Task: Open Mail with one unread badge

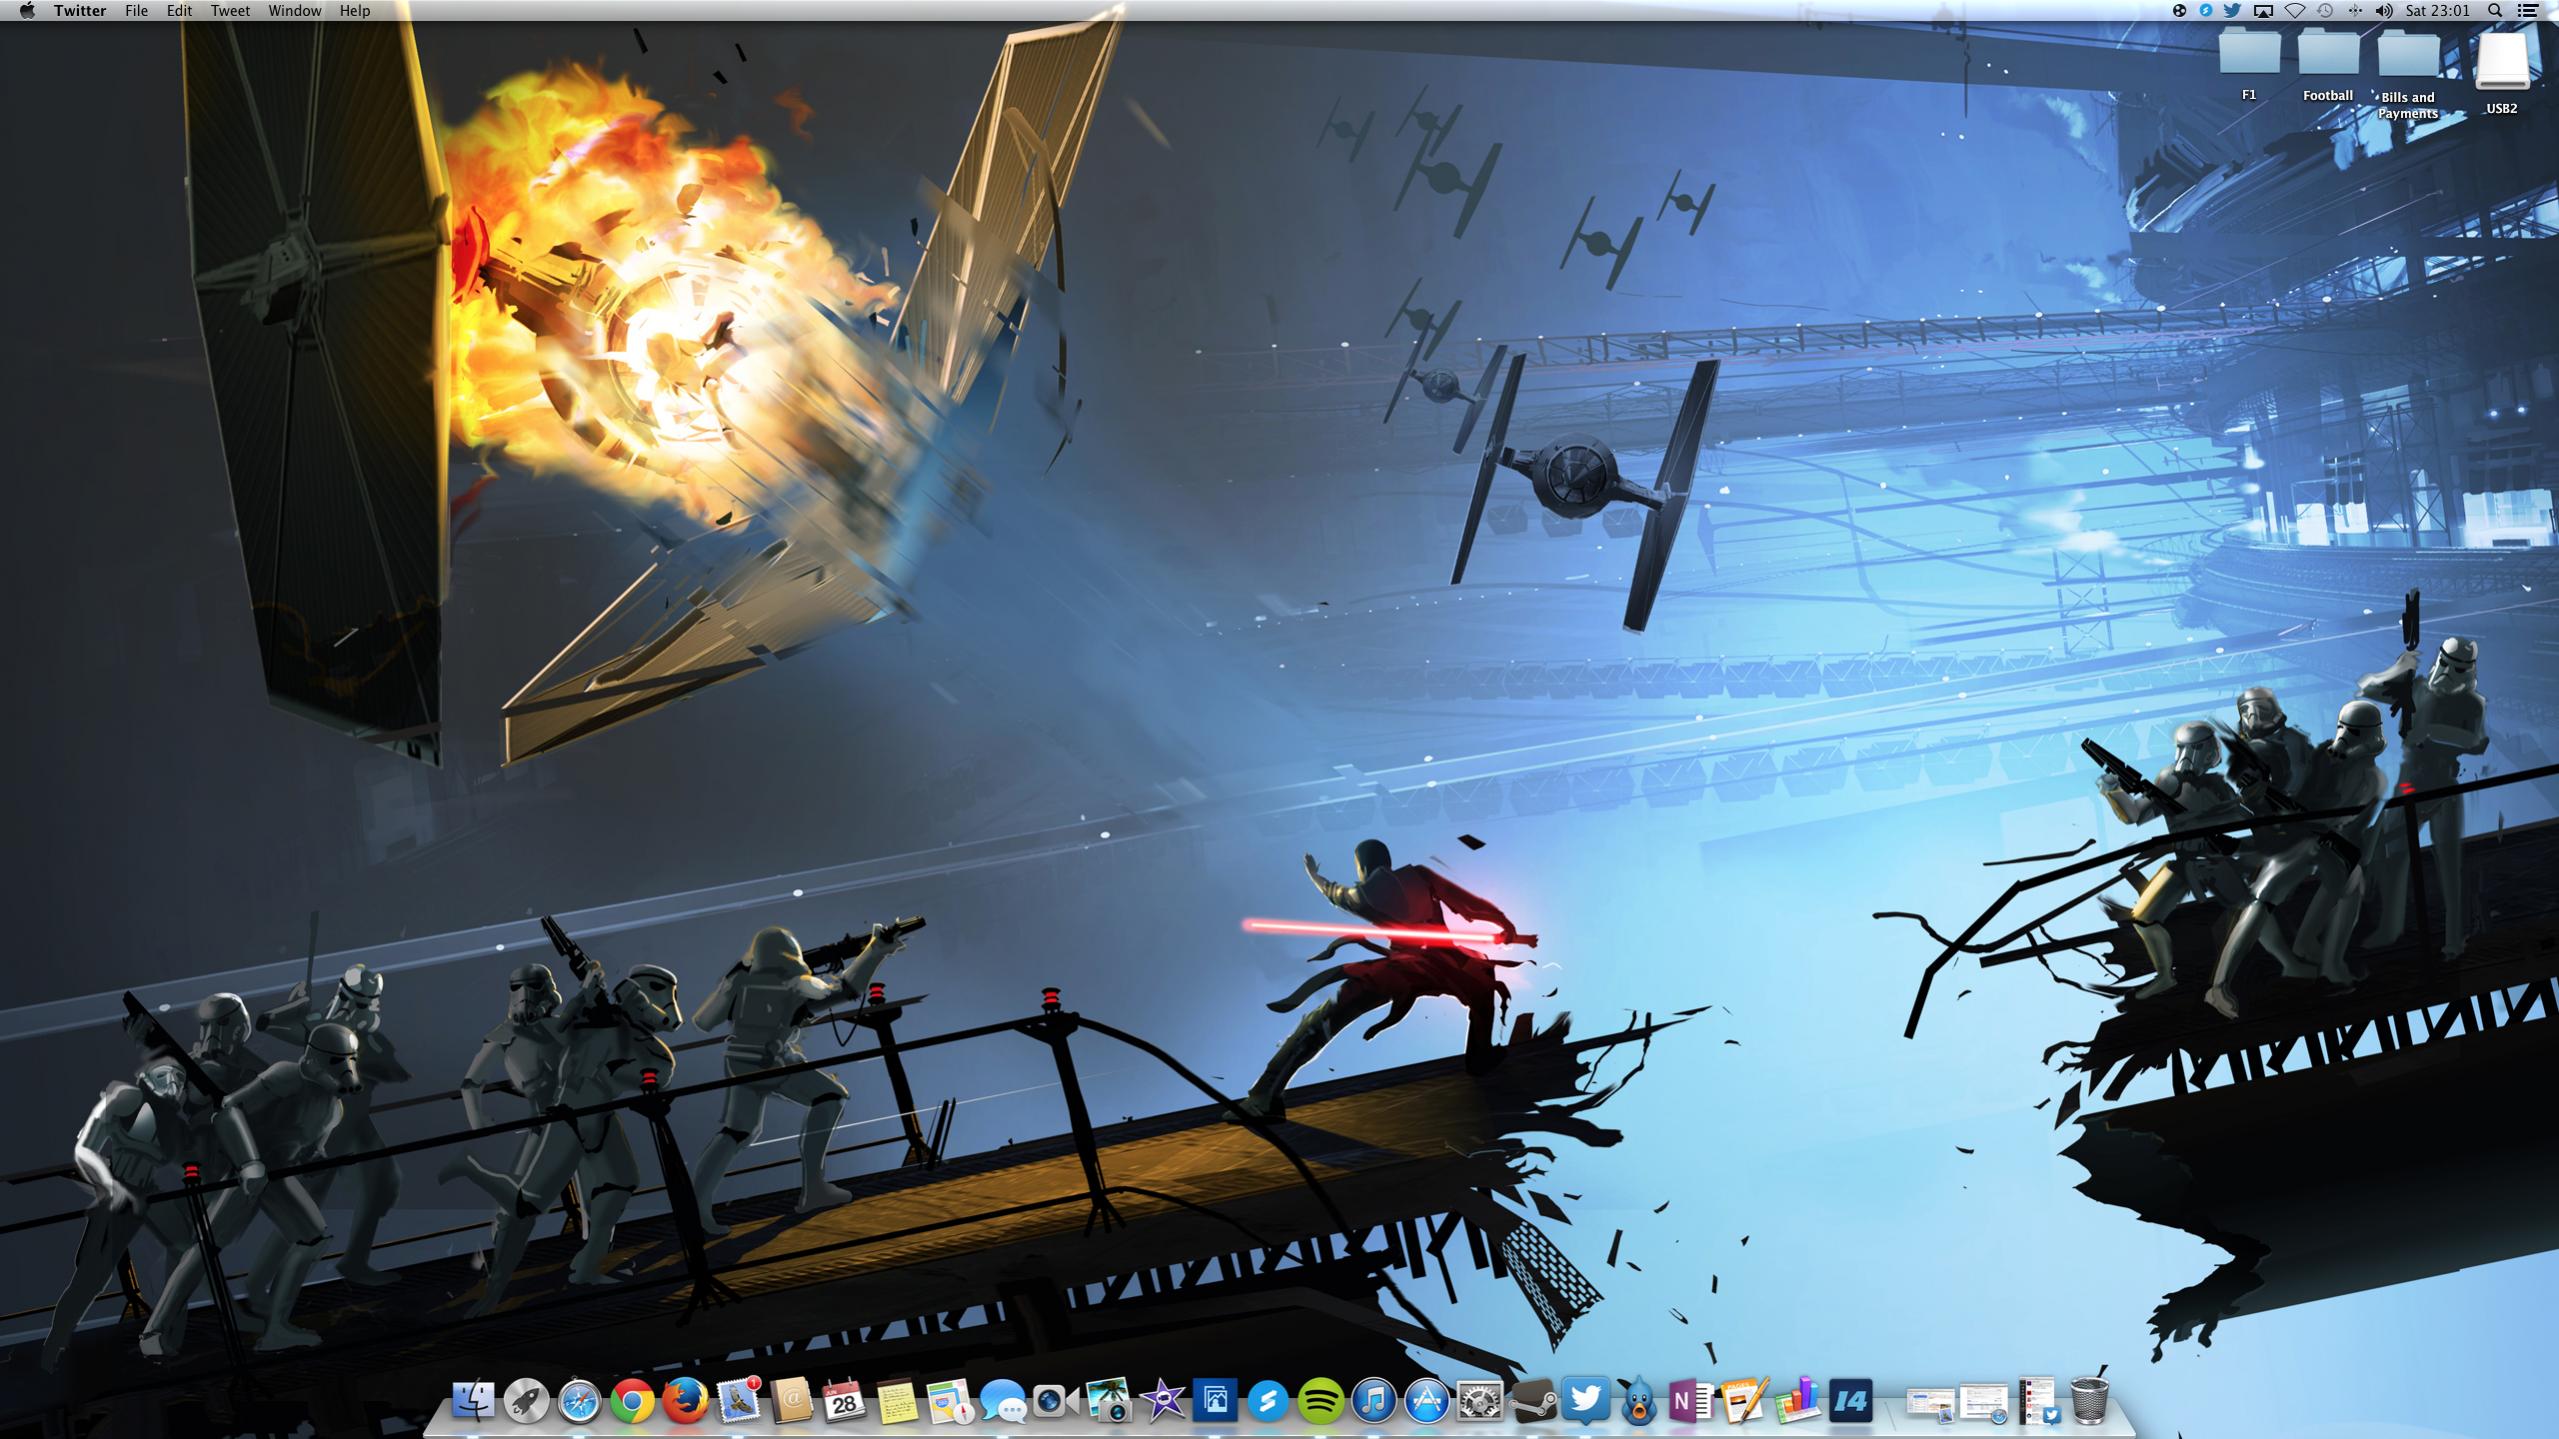Action: coord(738,1401)
